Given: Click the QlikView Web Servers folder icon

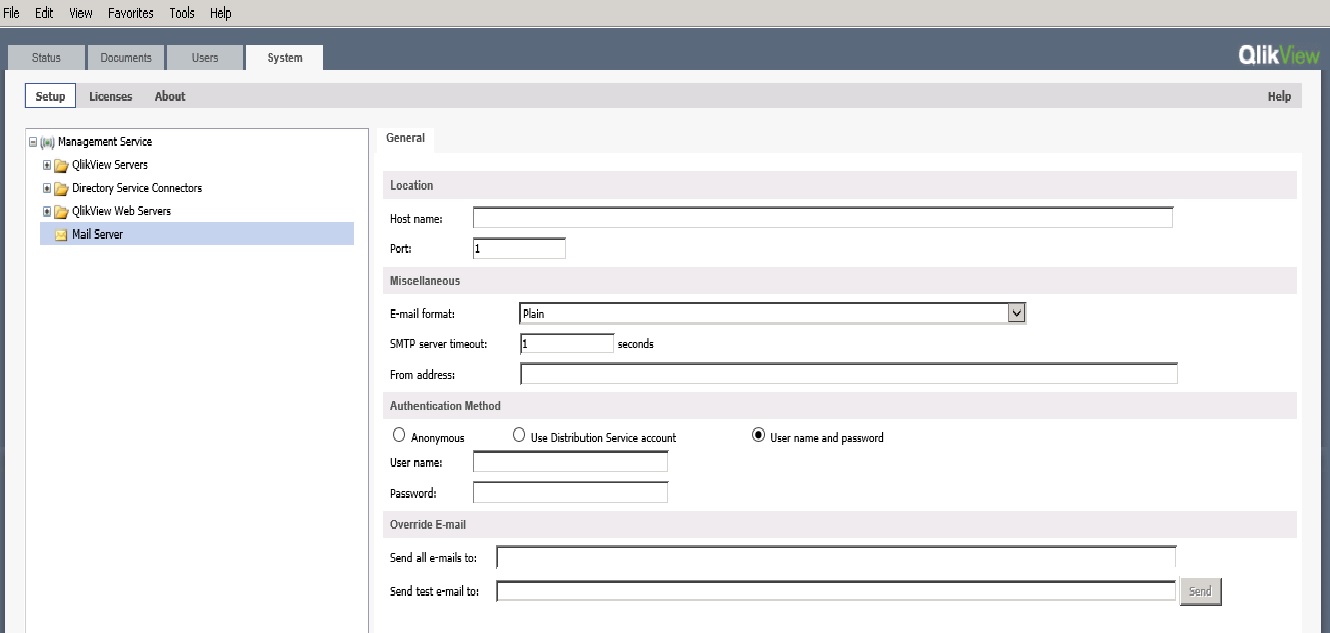Looking at the screenshot, I should pos(61,211).
